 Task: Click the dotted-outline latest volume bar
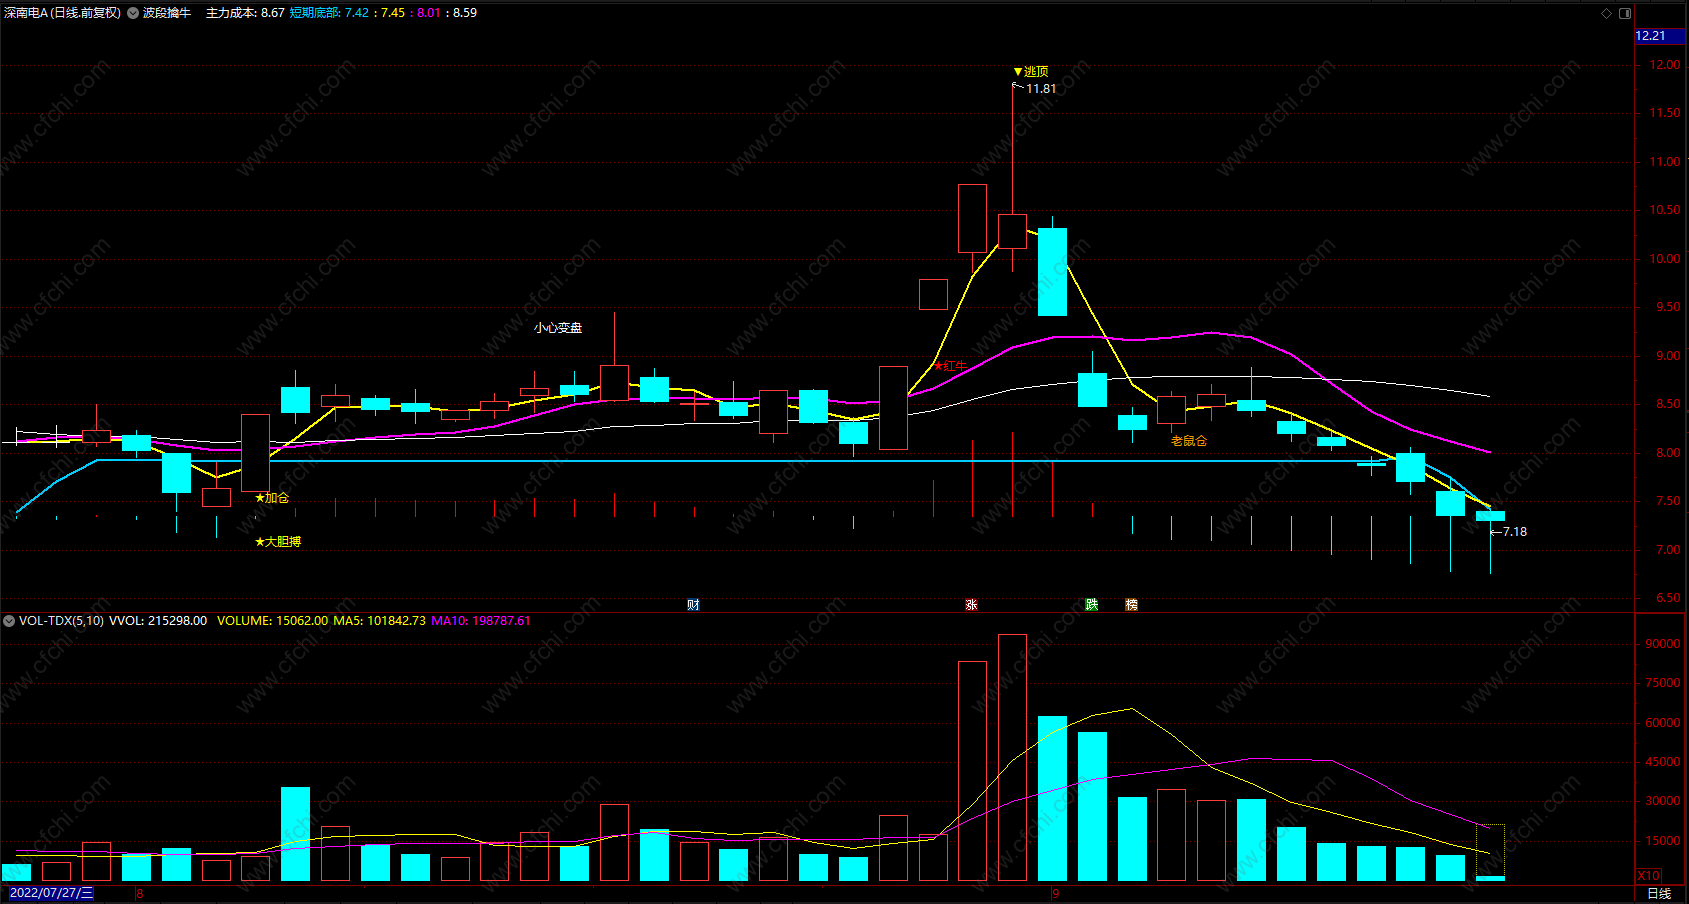[x=1490, y=853]
